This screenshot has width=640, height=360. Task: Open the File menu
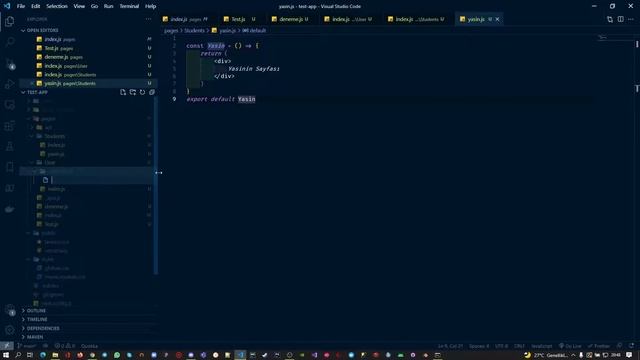point(21,6)
